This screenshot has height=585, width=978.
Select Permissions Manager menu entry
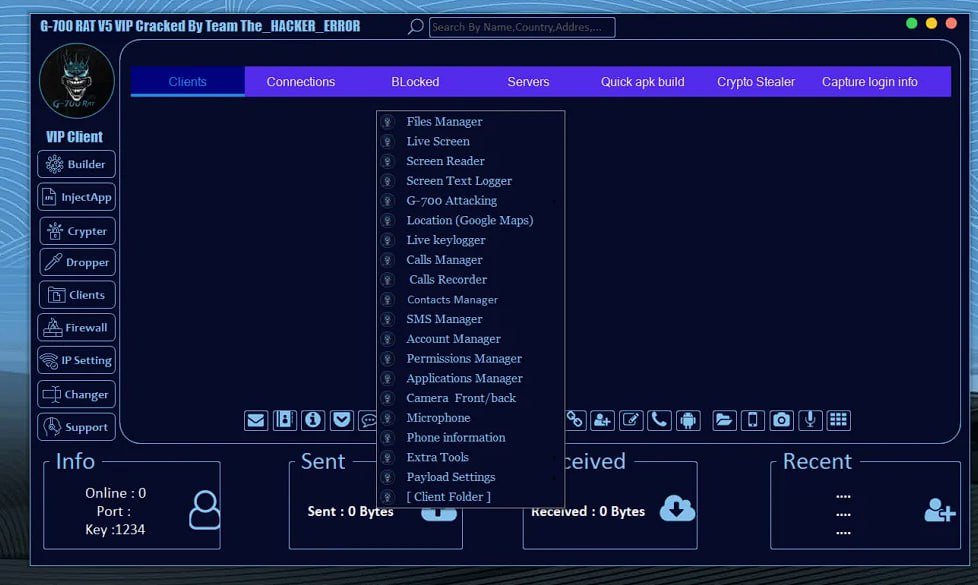(471, 359)
